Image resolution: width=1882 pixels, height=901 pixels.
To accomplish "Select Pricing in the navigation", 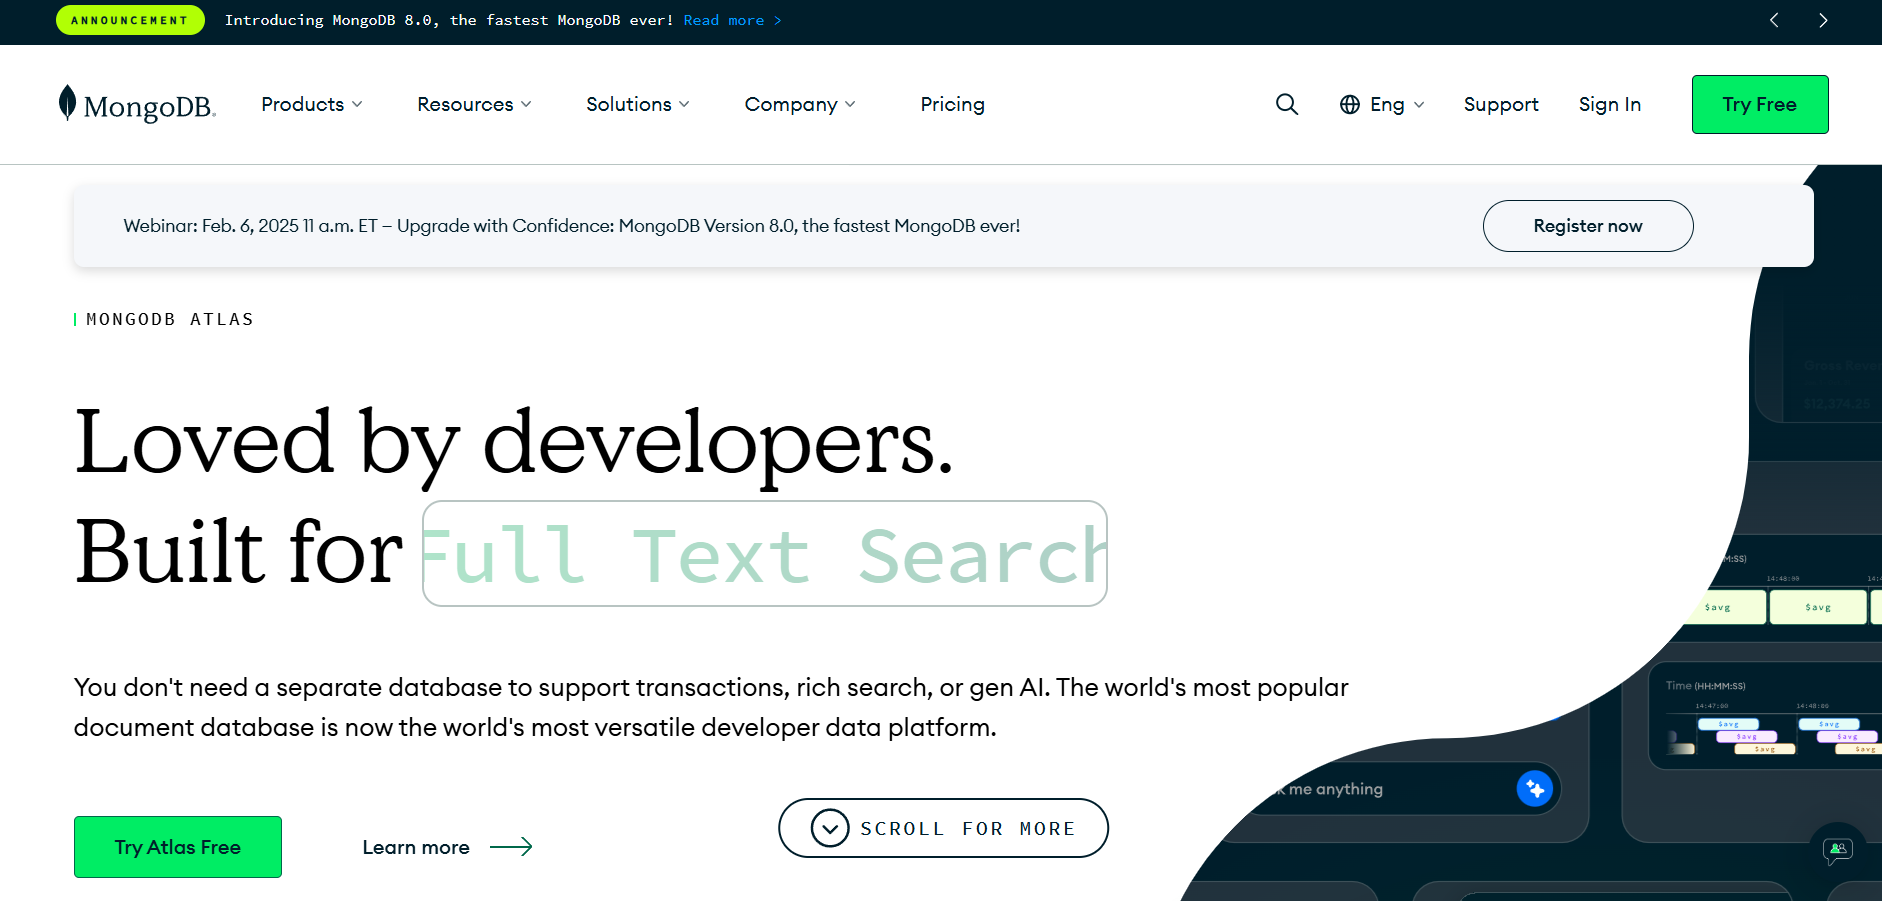I will pos(952,104).
